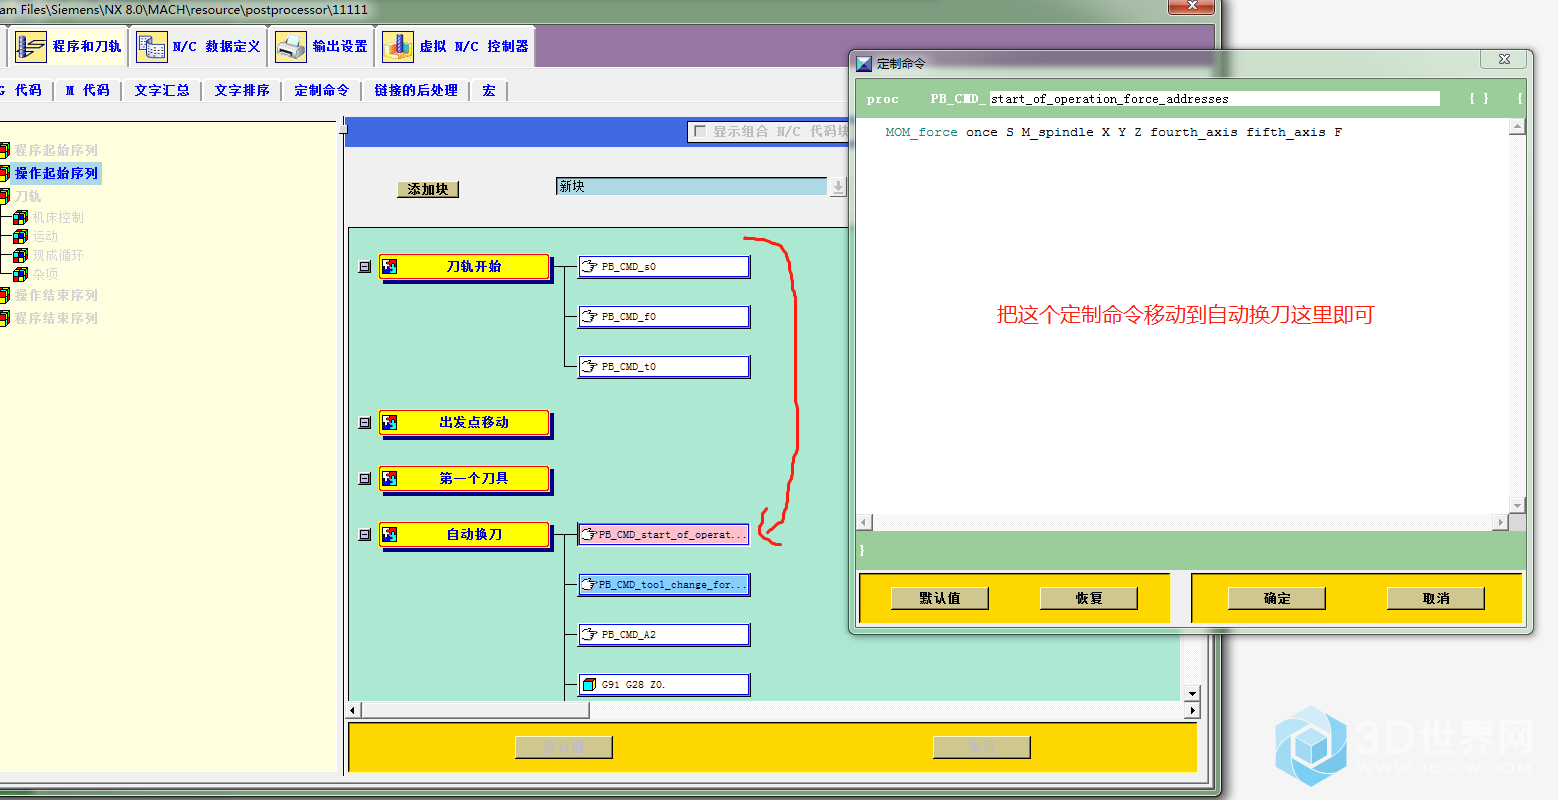Select 操作结束序列 in the tree

[x=56, y=296]
